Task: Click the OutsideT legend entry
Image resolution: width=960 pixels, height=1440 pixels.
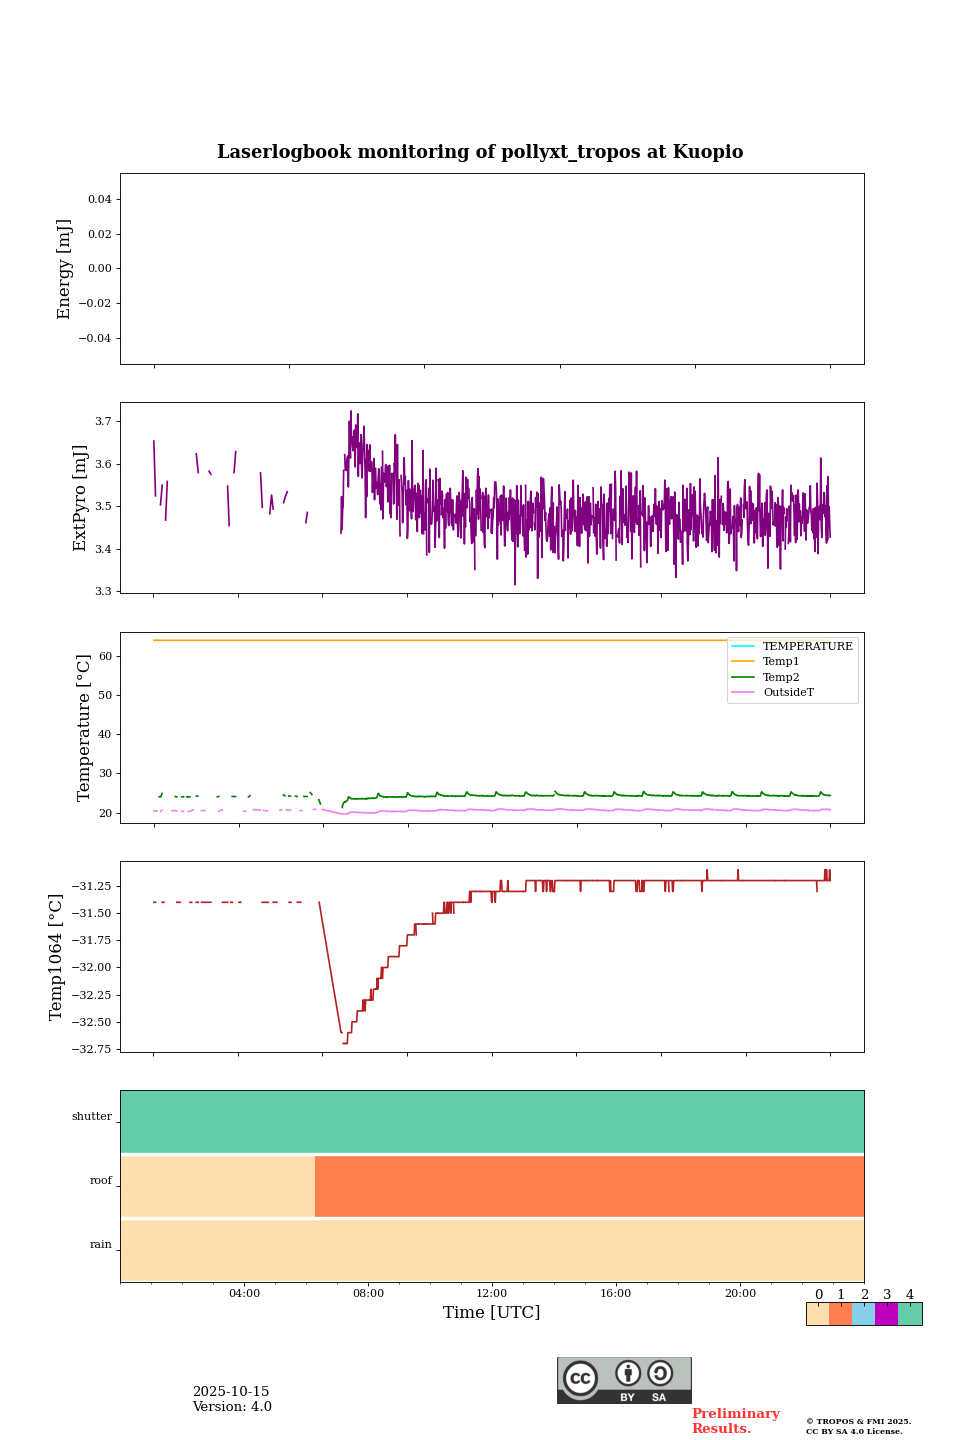Action: [788, 693]
